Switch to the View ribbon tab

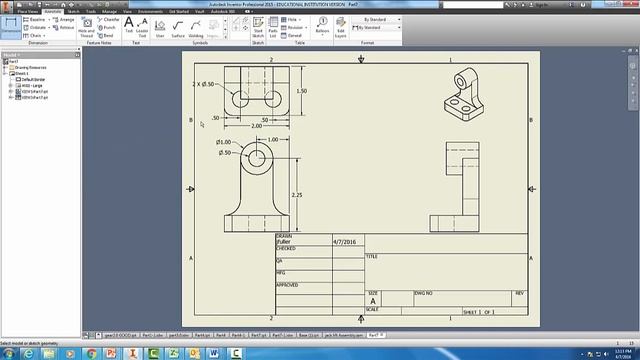click(x=127, y=11)
